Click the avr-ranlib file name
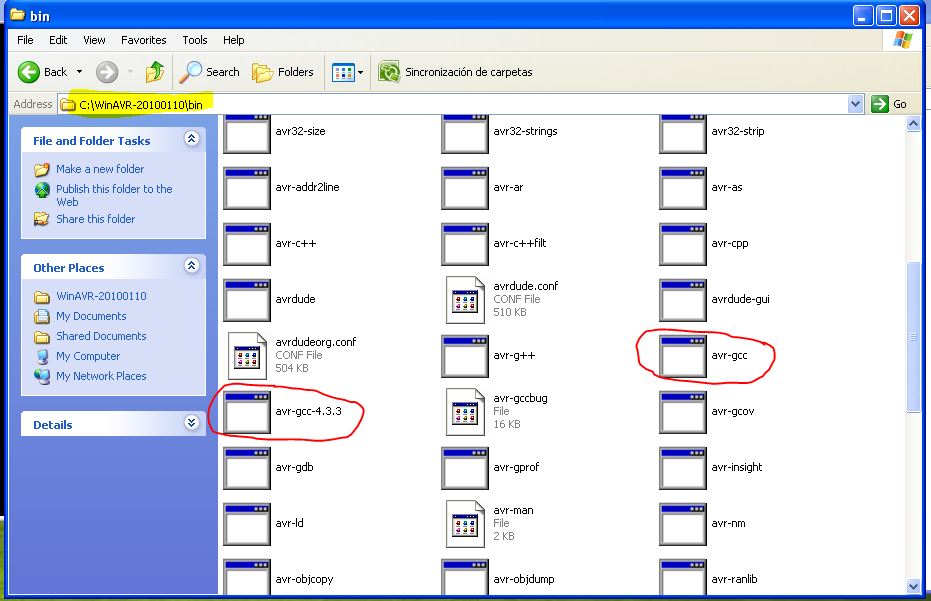 coord(734,579)
